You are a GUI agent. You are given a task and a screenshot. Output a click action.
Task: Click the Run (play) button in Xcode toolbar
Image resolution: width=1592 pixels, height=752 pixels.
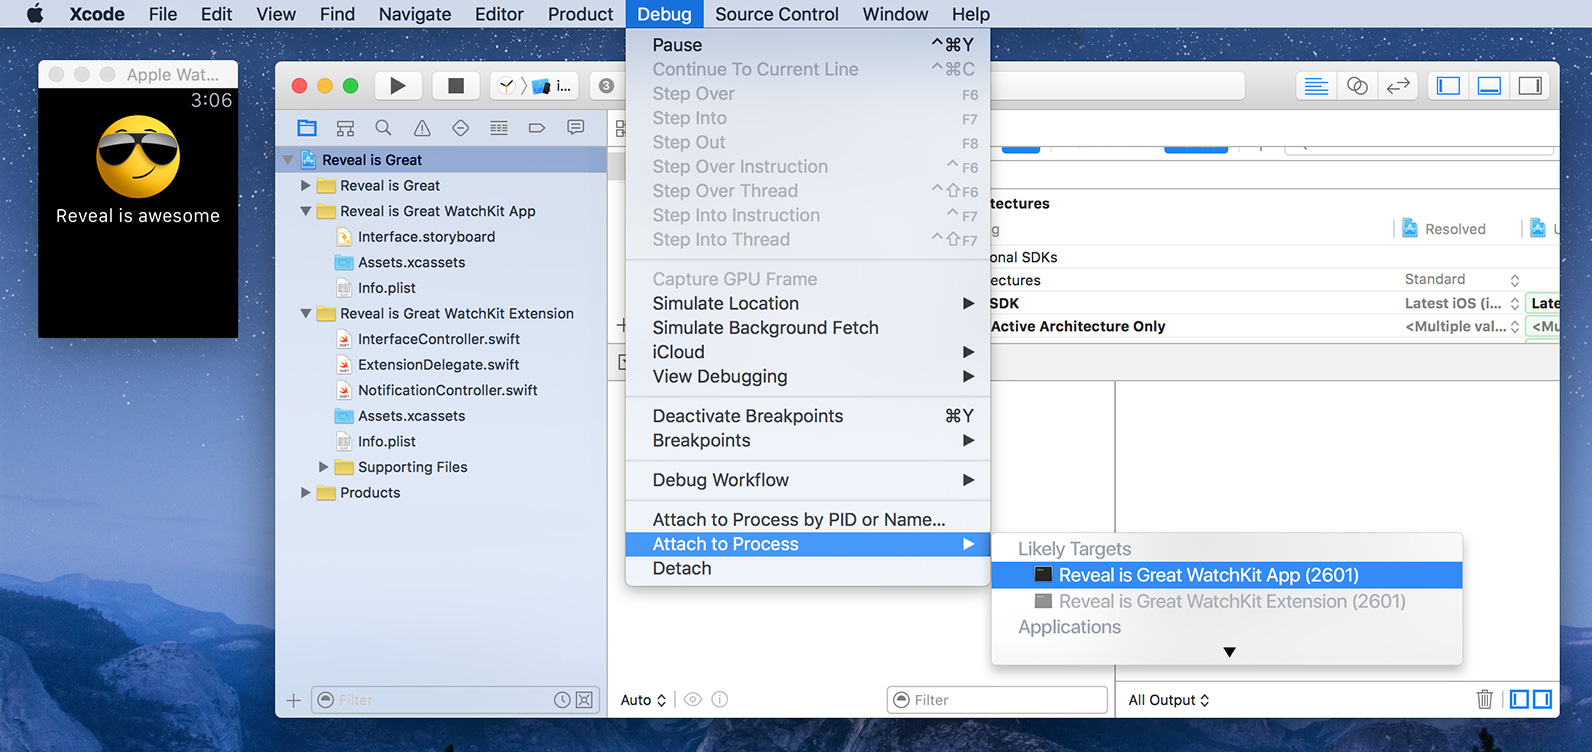(398, 86)
